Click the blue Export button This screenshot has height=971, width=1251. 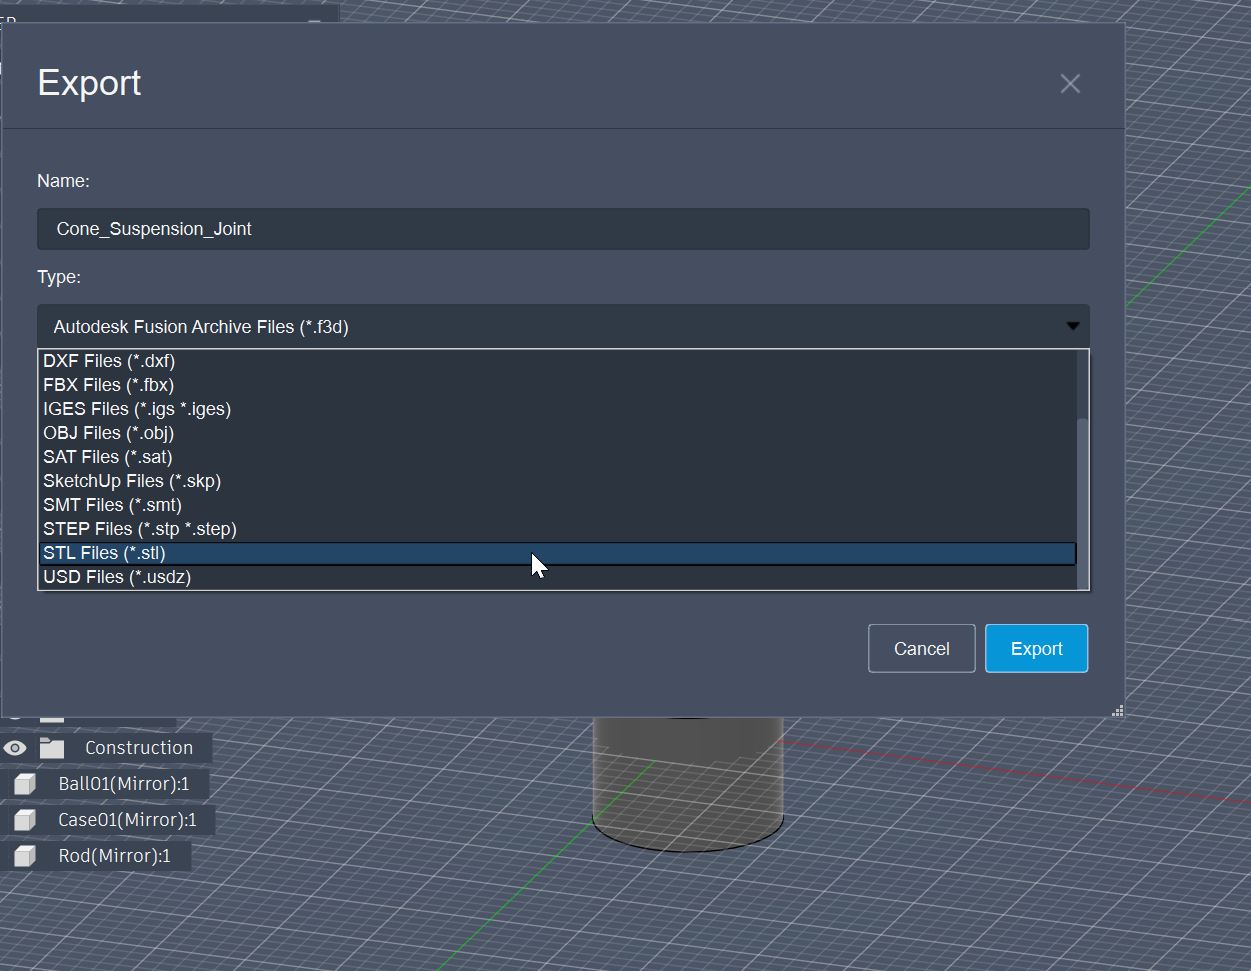(1036, 649)
